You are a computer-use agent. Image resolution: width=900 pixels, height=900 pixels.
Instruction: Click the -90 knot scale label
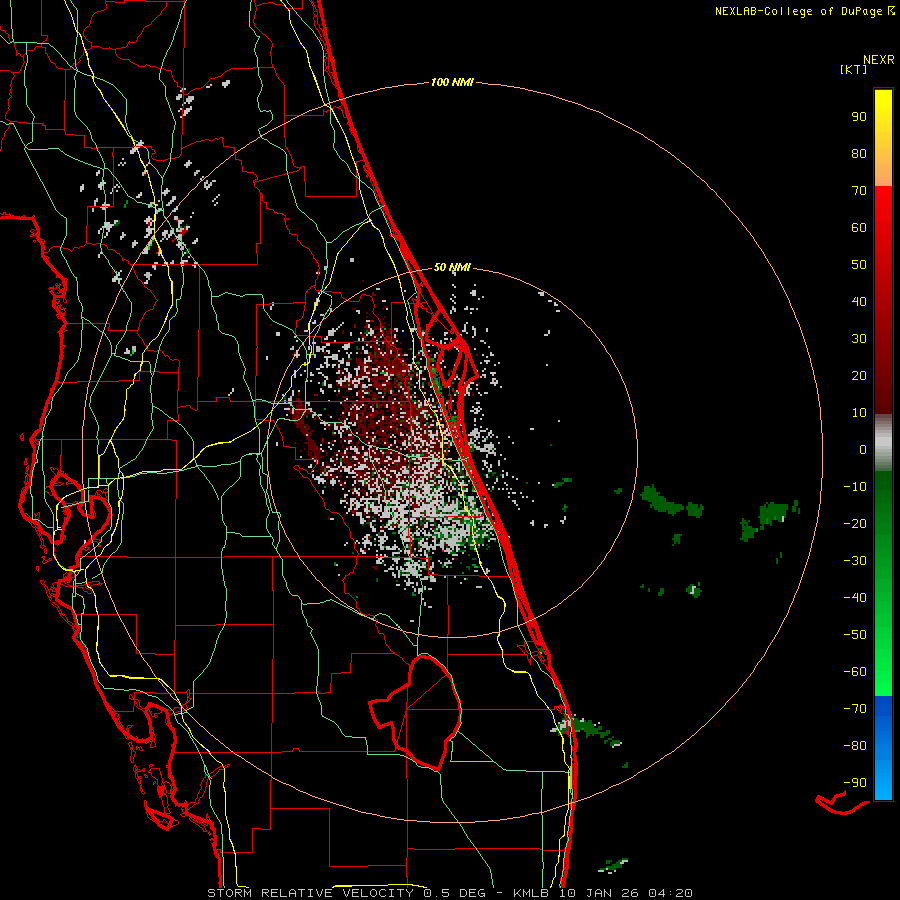click(855, 783)
